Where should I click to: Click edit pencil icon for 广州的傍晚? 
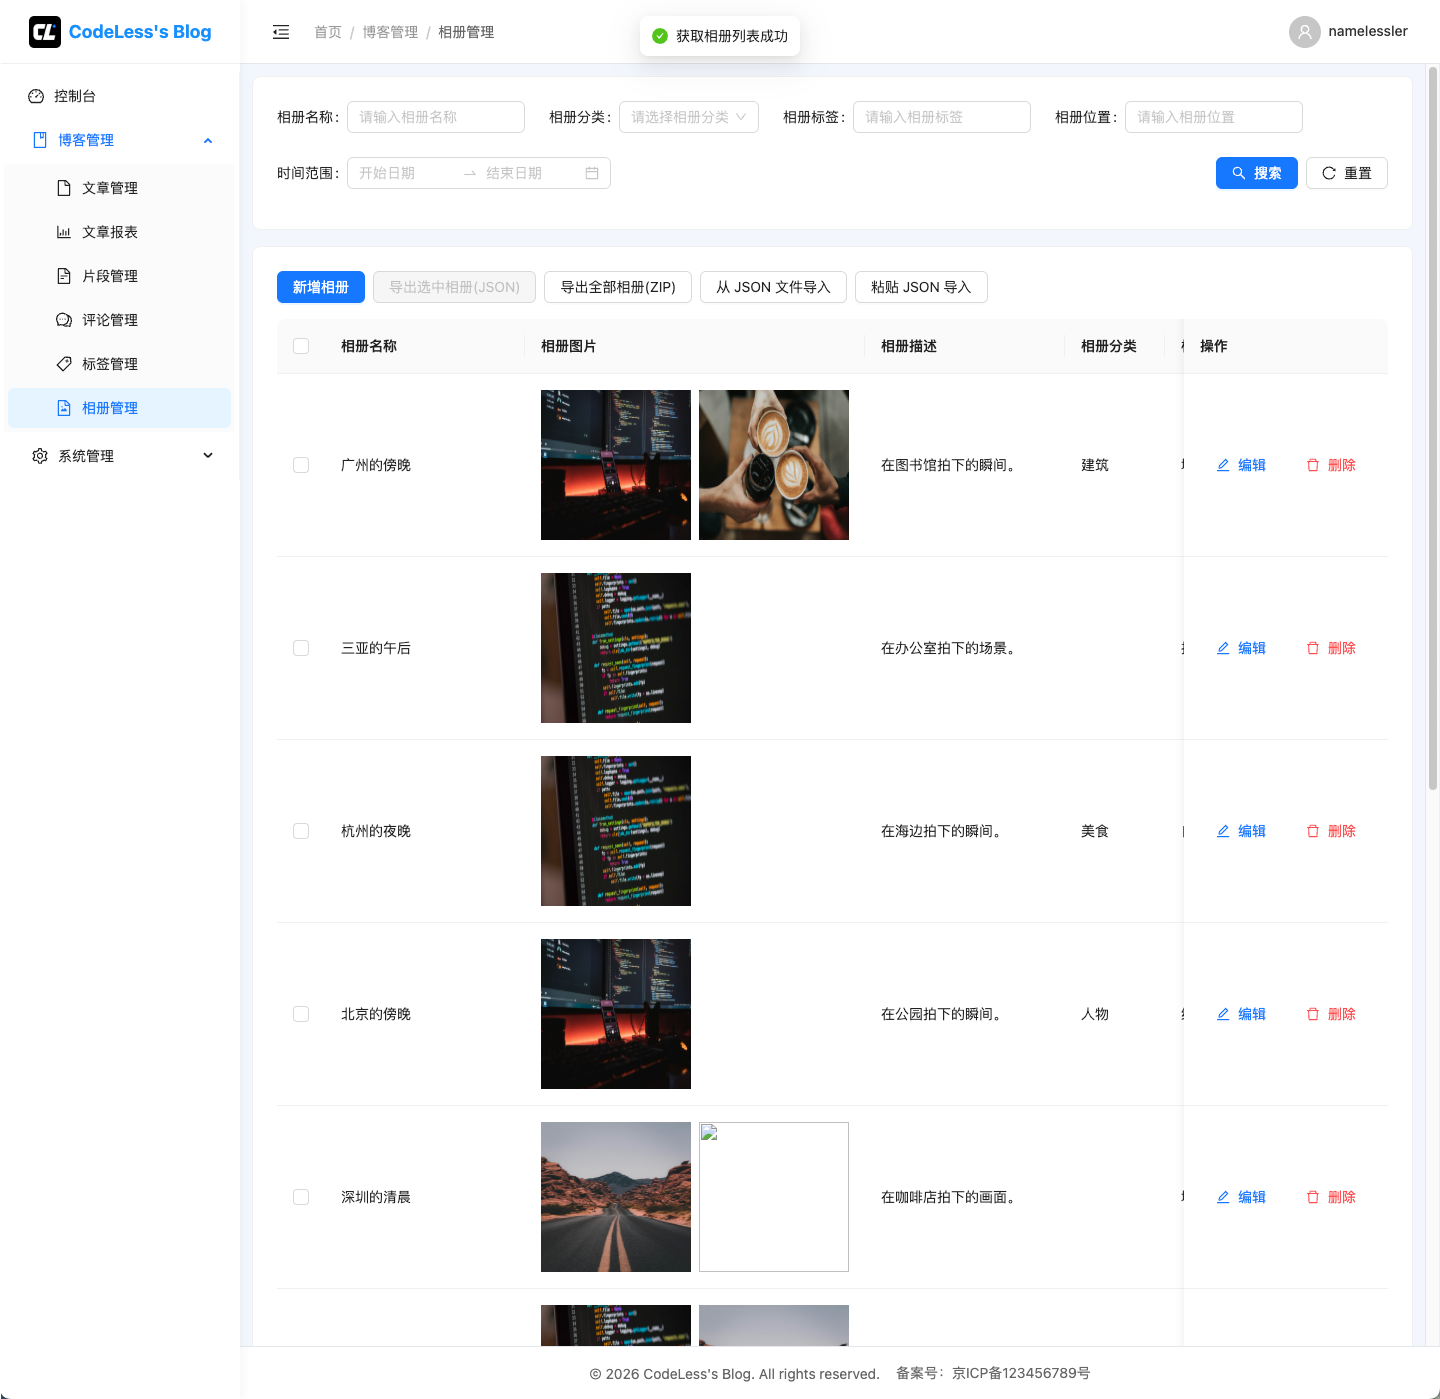[x=1223, y=465]
